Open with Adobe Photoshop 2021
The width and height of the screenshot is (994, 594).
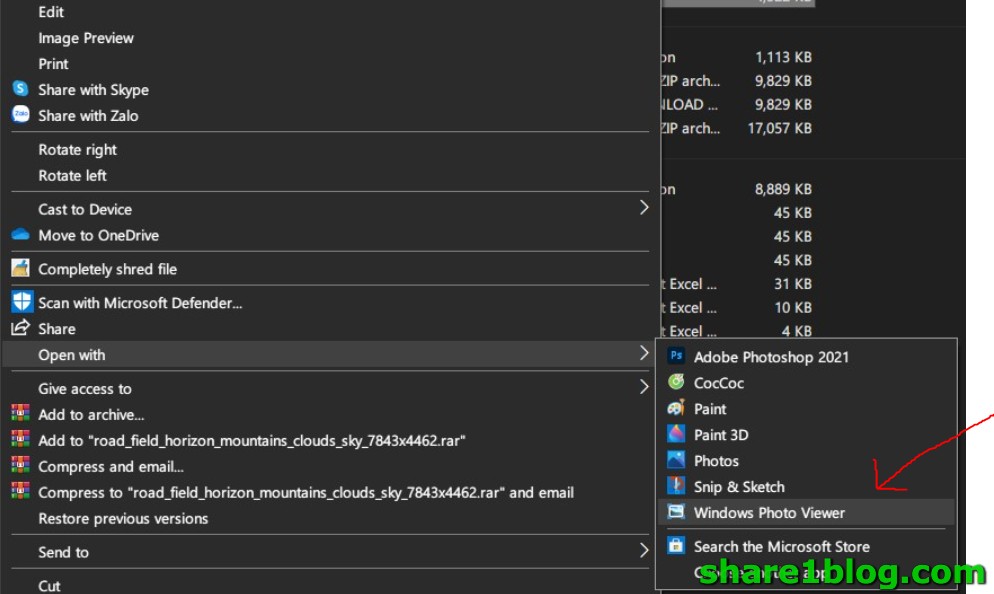coord(771,357)
